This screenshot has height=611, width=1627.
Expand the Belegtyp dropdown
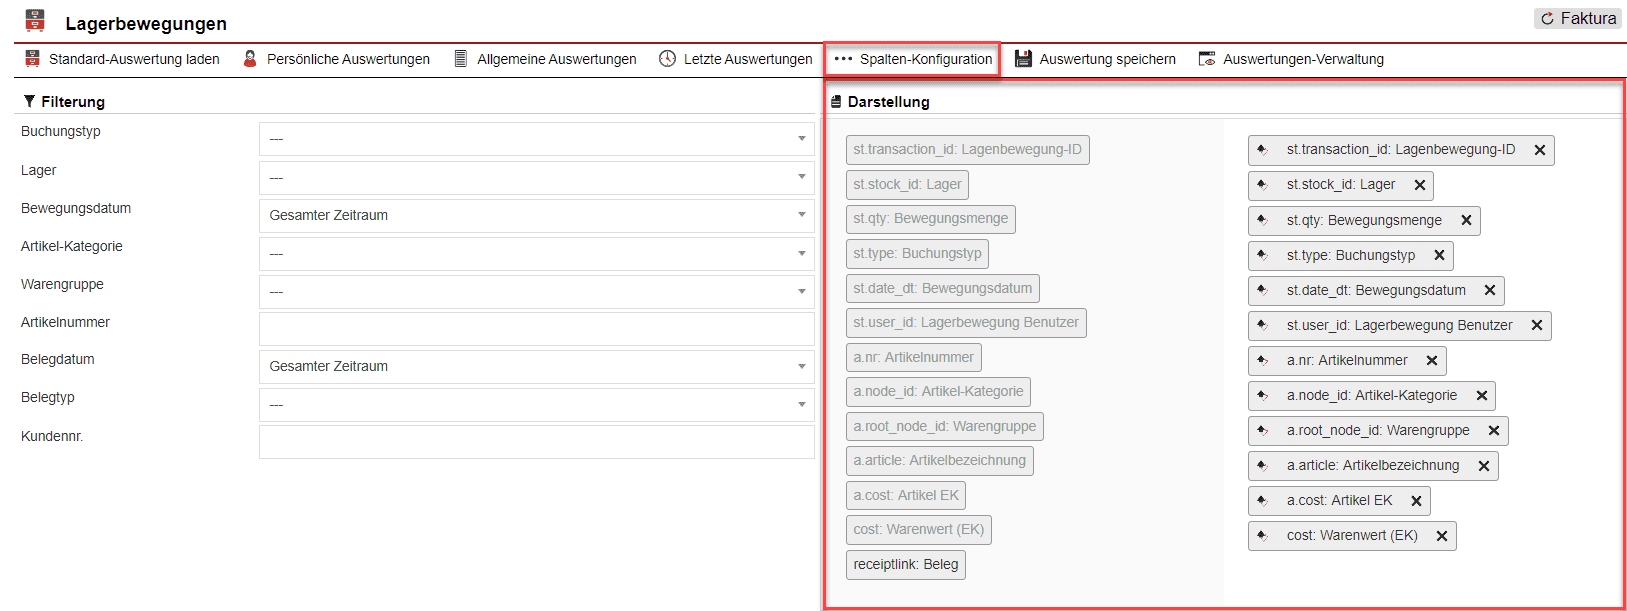tap(536, 405)
